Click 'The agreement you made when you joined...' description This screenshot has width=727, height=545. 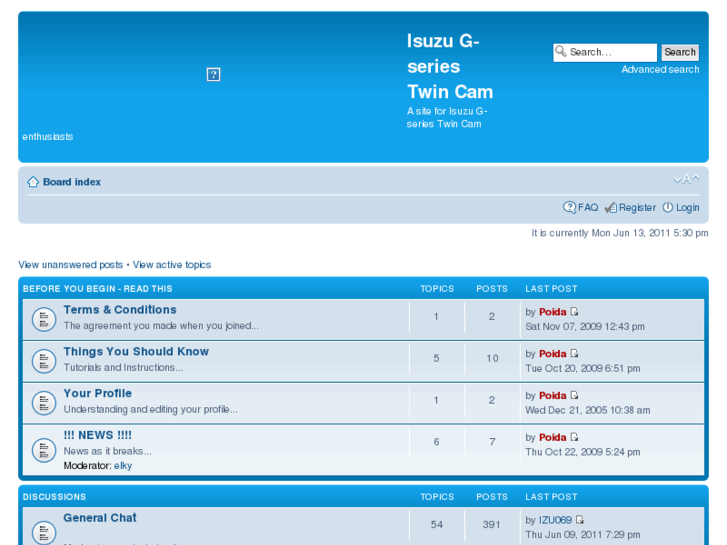[x=161, y=326]
